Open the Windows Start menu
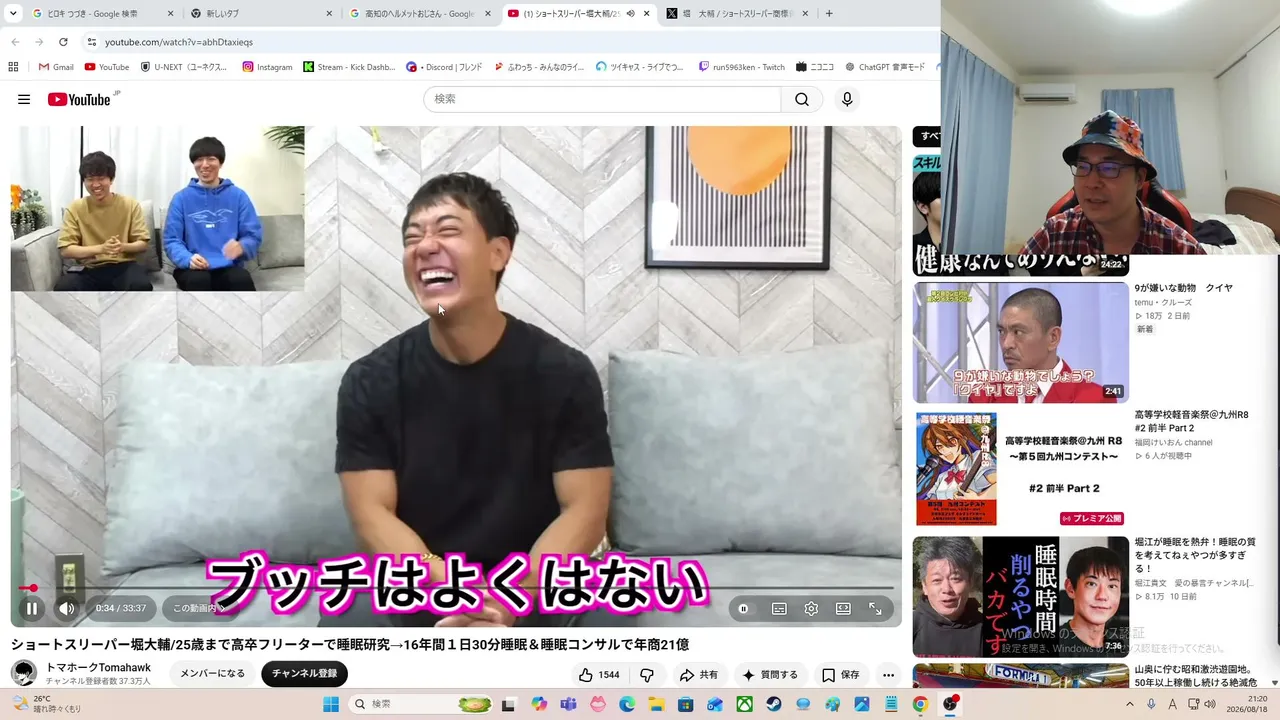Screen dimensions: 1280x720 click(331, 704)
